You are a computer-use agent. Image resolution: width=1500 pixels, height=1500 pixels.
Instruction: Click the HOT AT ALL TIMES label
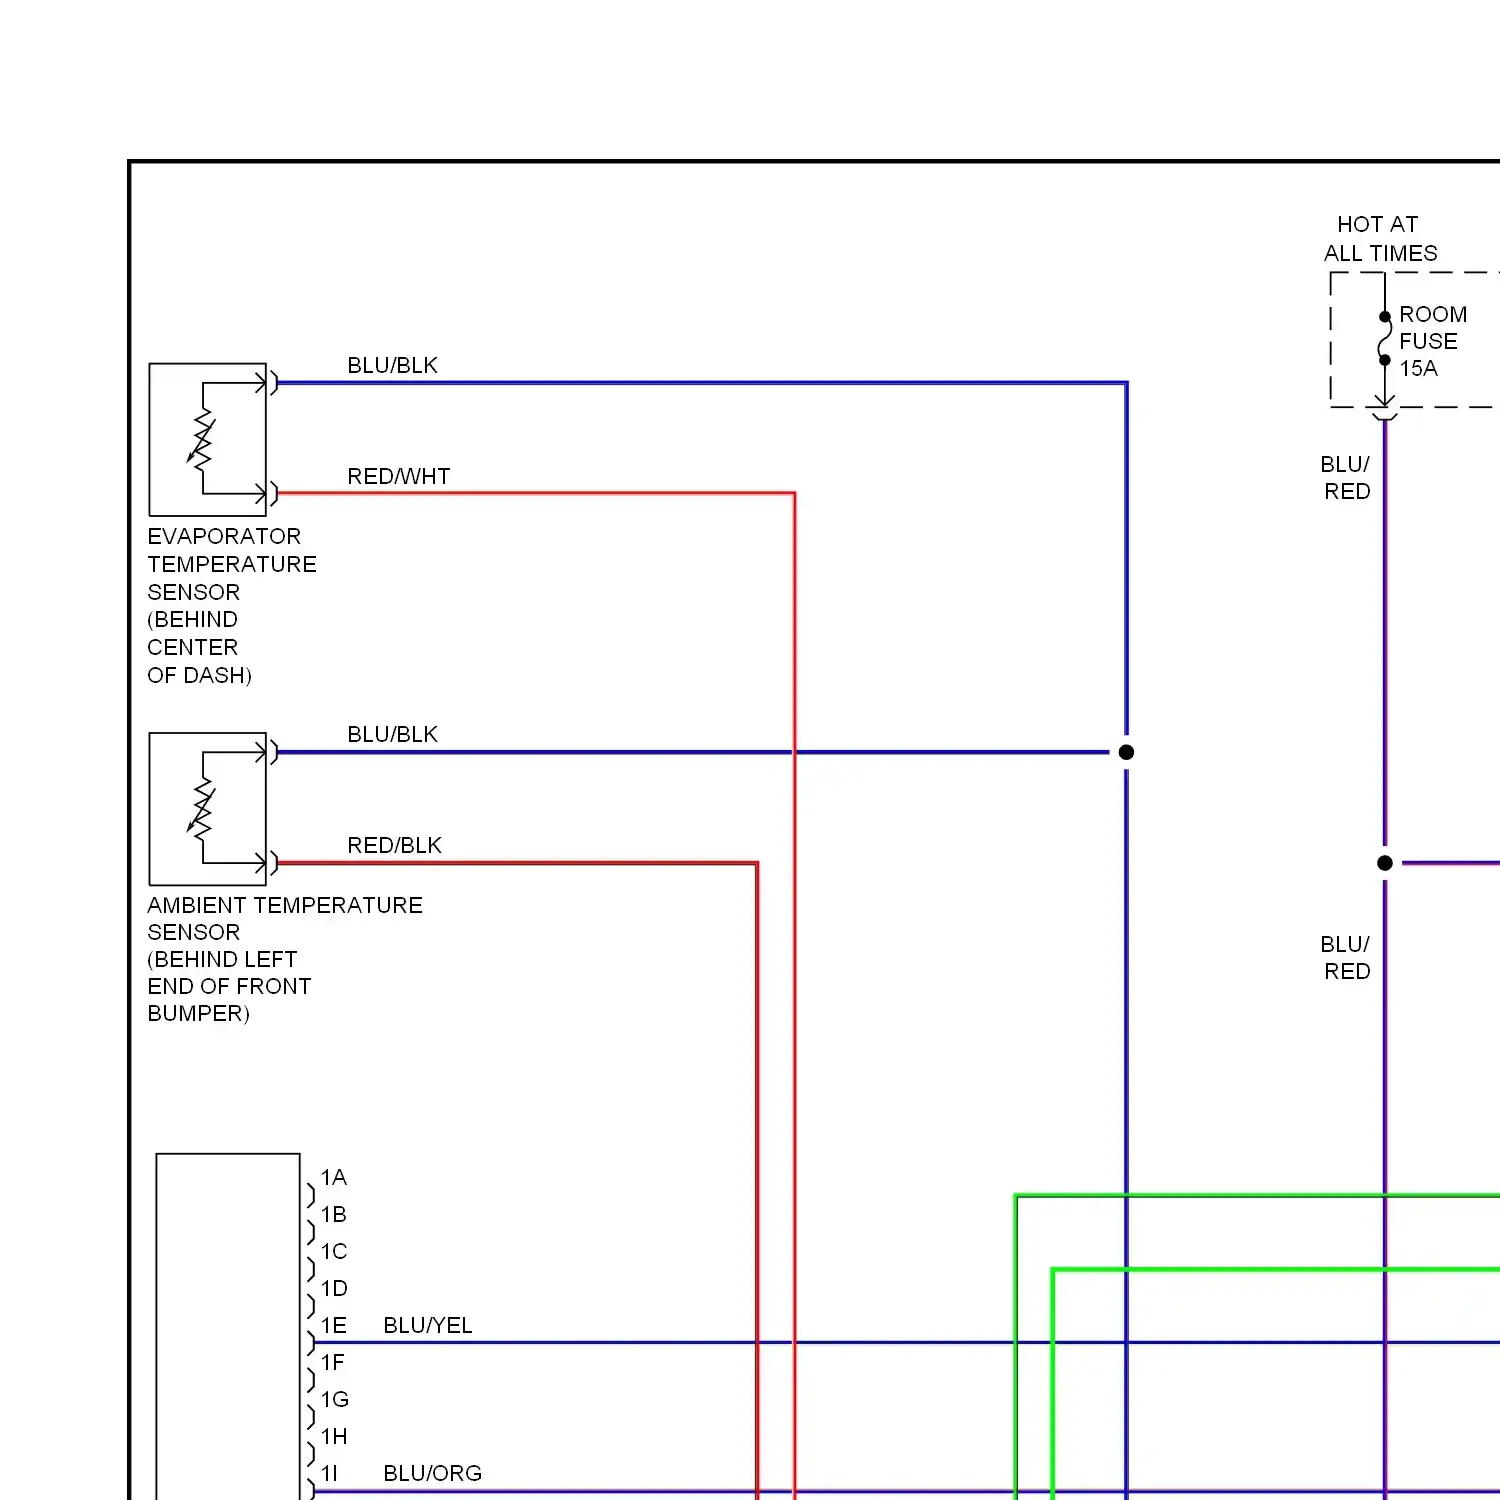point(1380,238)
